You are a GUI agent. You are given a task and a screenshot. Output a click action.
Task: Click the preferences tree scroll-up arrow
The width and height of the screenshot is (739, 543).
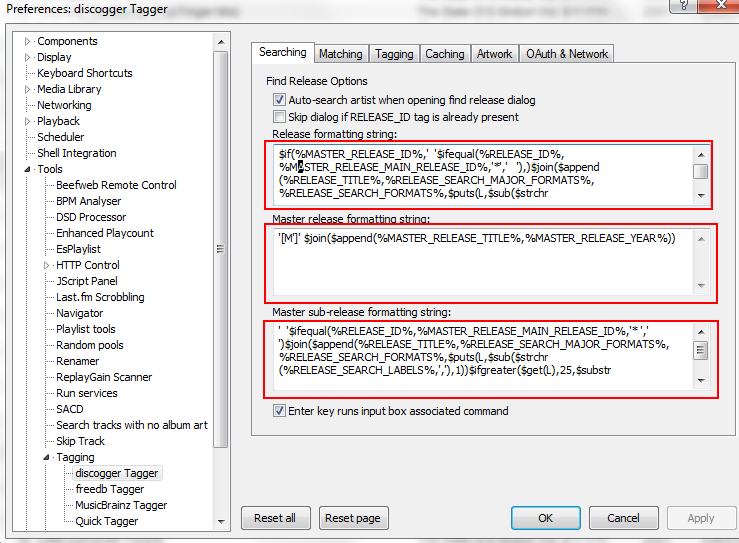221,42
